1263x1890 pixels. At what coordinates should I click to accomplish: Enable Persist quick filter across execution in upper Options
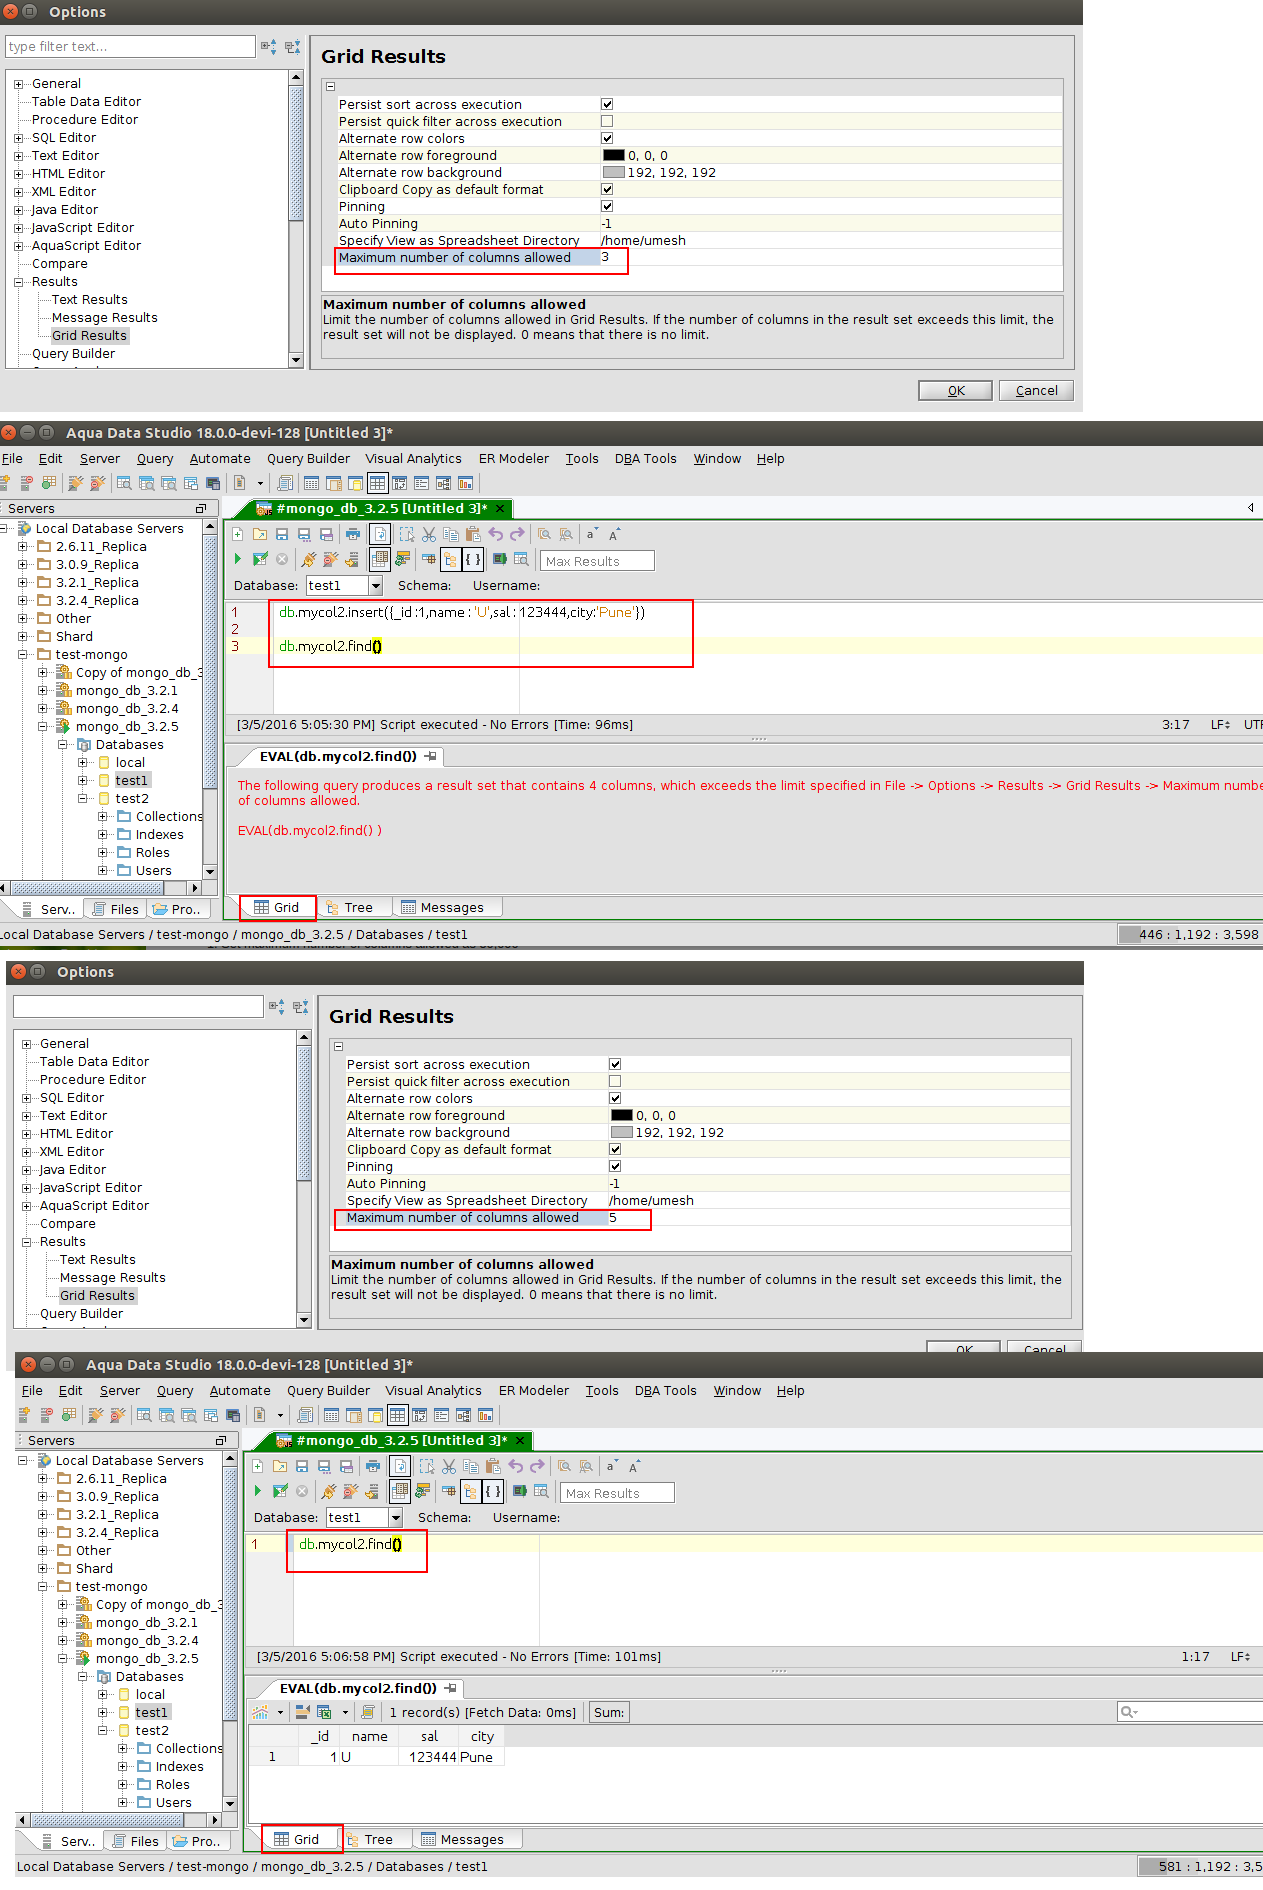(607, 122)
